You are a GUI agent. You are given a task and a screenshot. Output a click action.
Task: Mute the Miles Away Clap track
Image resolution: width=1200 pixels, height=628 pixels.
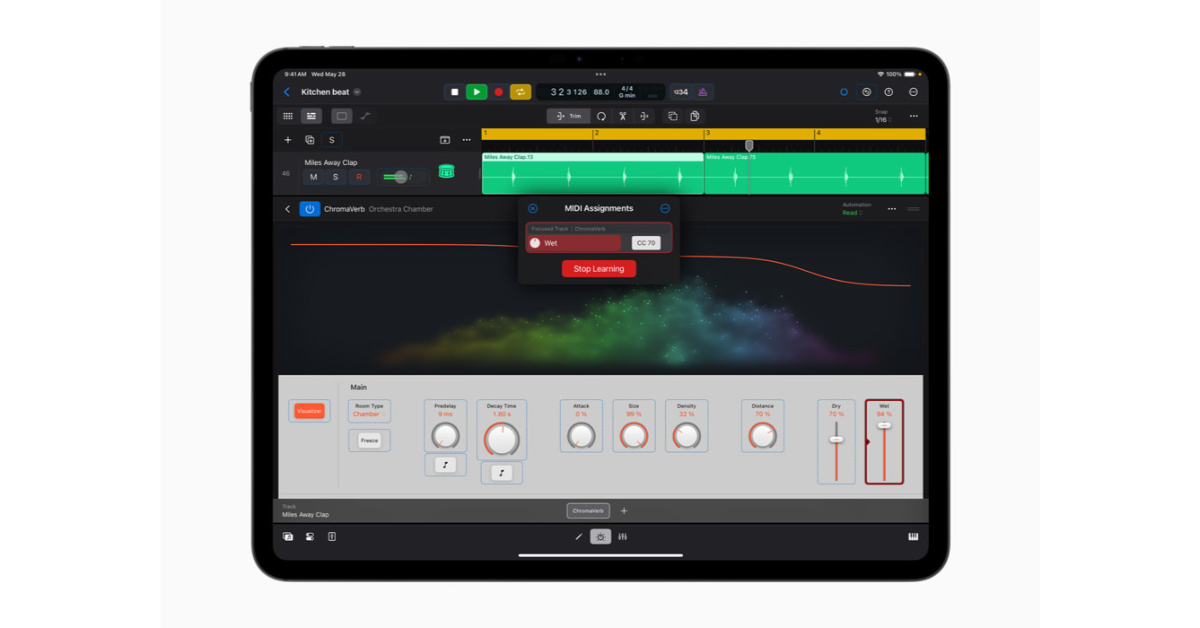coord(313,177)
